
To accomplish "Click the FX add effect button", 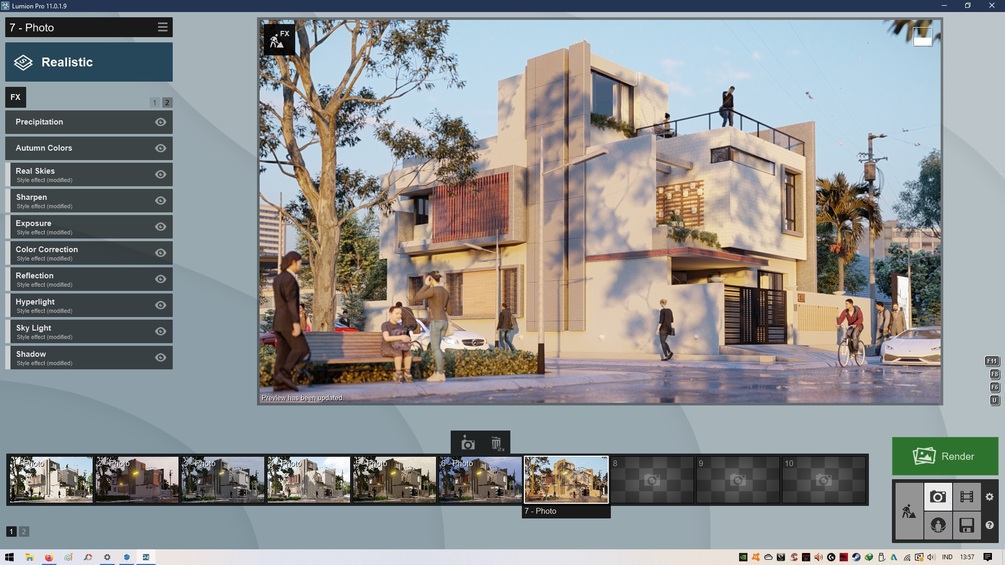I will click(x=15, y=97).
